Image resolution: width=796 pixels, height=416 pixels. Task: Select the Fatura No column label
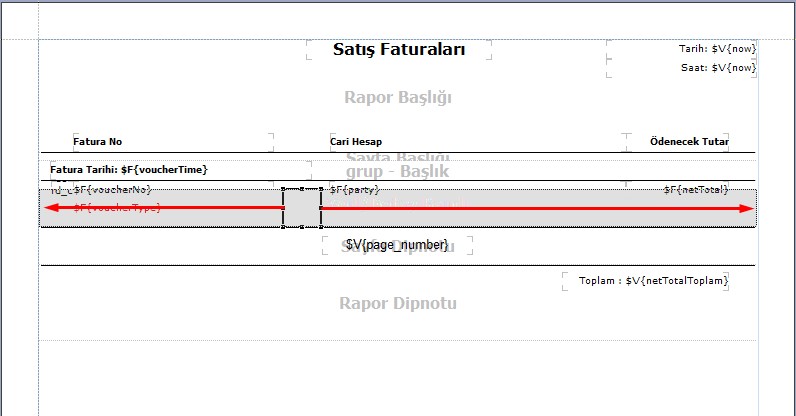click(98, 142)
